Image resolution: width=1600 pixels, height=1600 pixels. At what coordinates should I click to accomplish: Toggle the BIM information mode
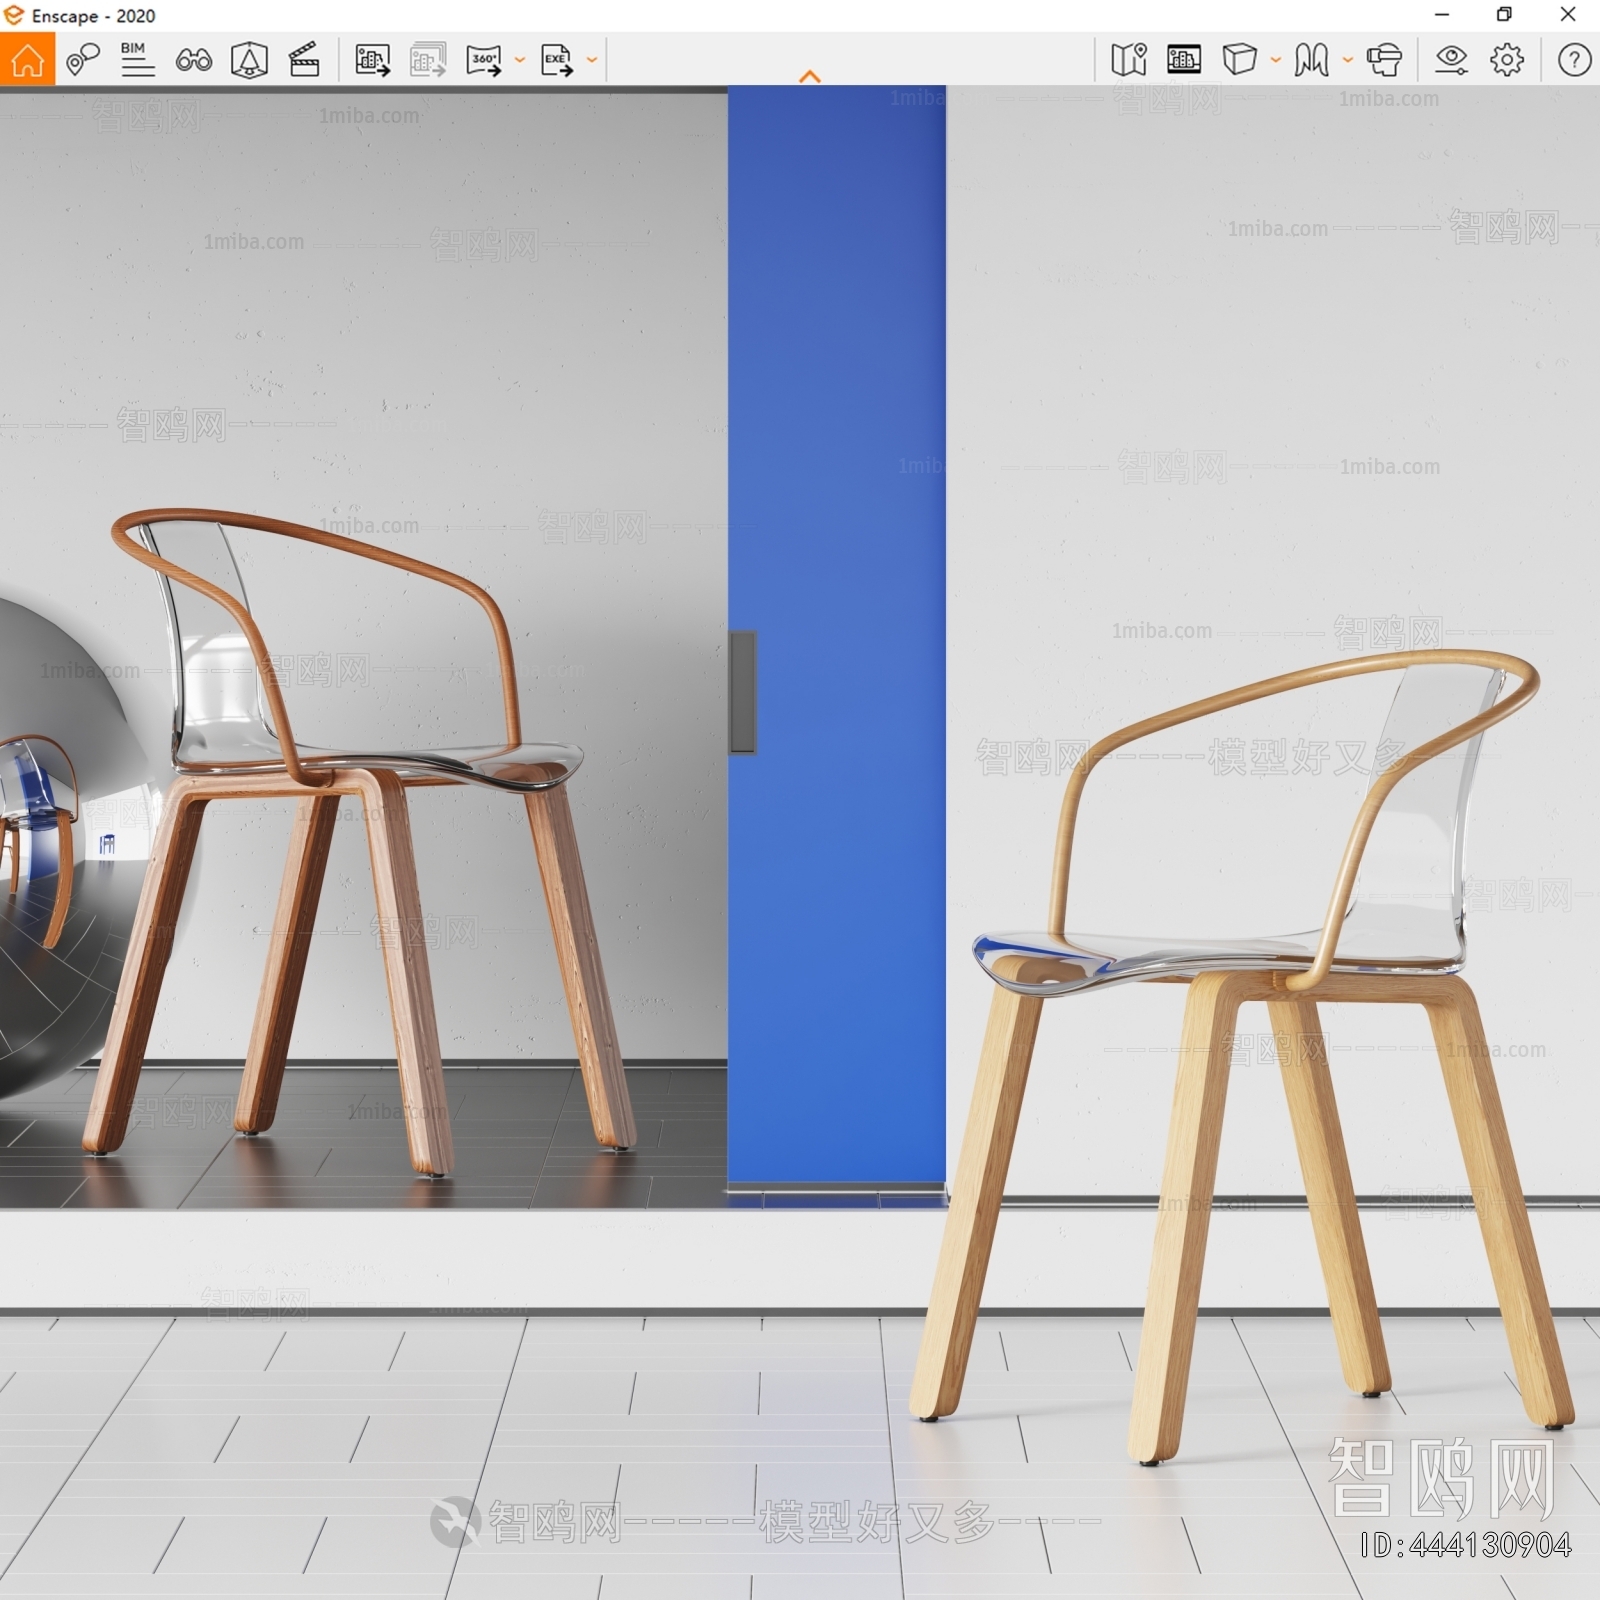pyautogui.click(x=137, y=60)
